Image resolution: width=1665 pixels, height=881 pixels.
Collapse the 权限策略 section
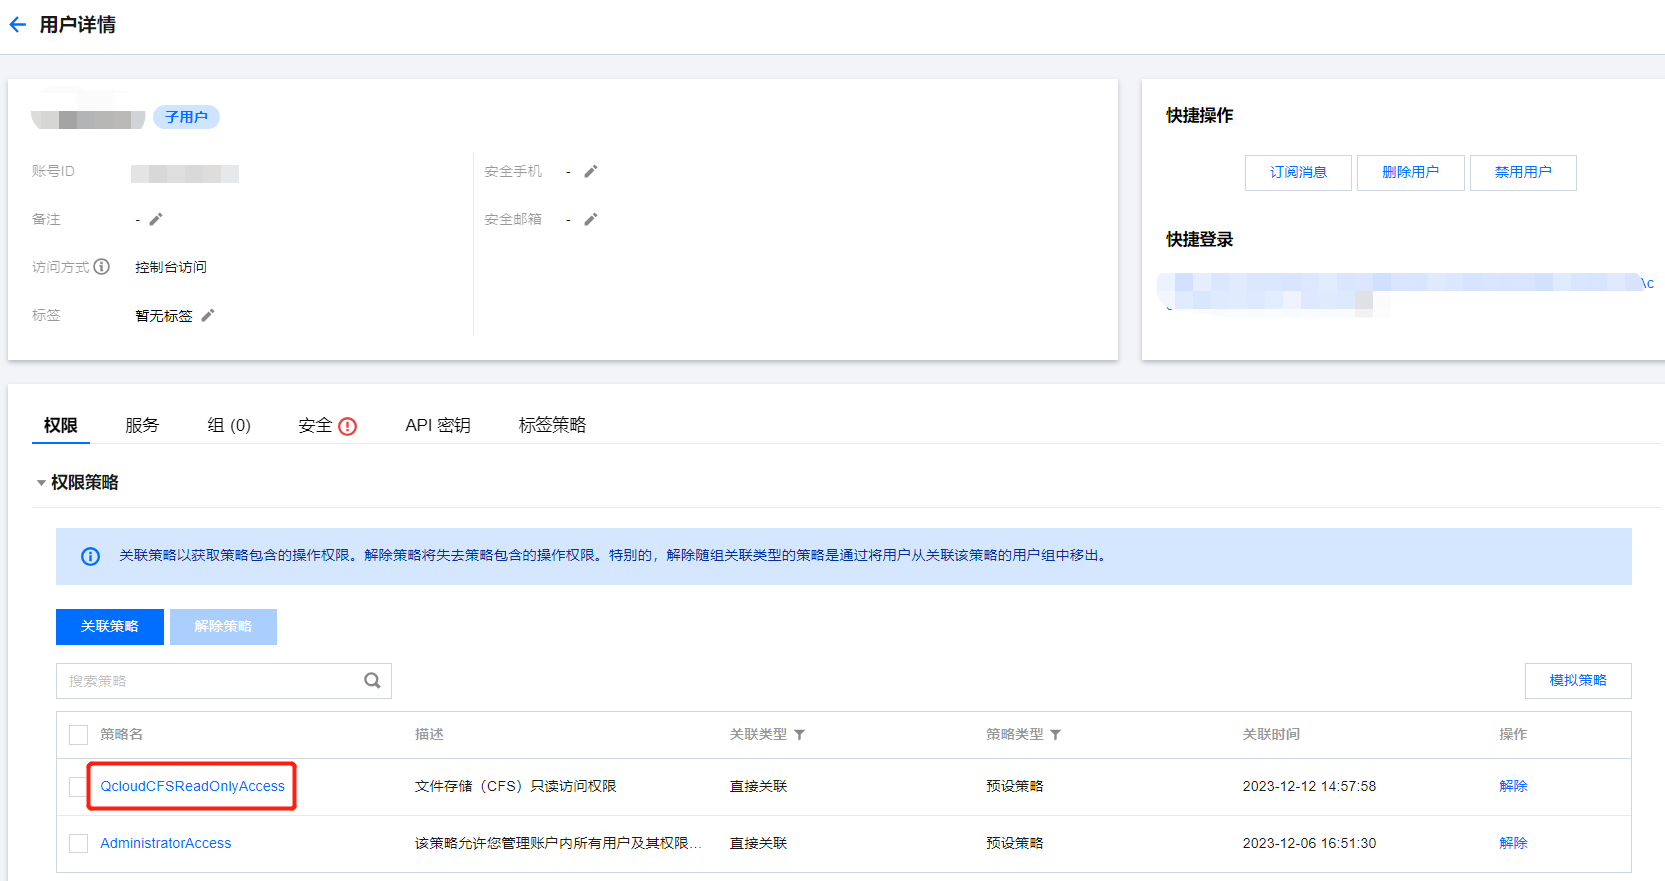[41, 483]
